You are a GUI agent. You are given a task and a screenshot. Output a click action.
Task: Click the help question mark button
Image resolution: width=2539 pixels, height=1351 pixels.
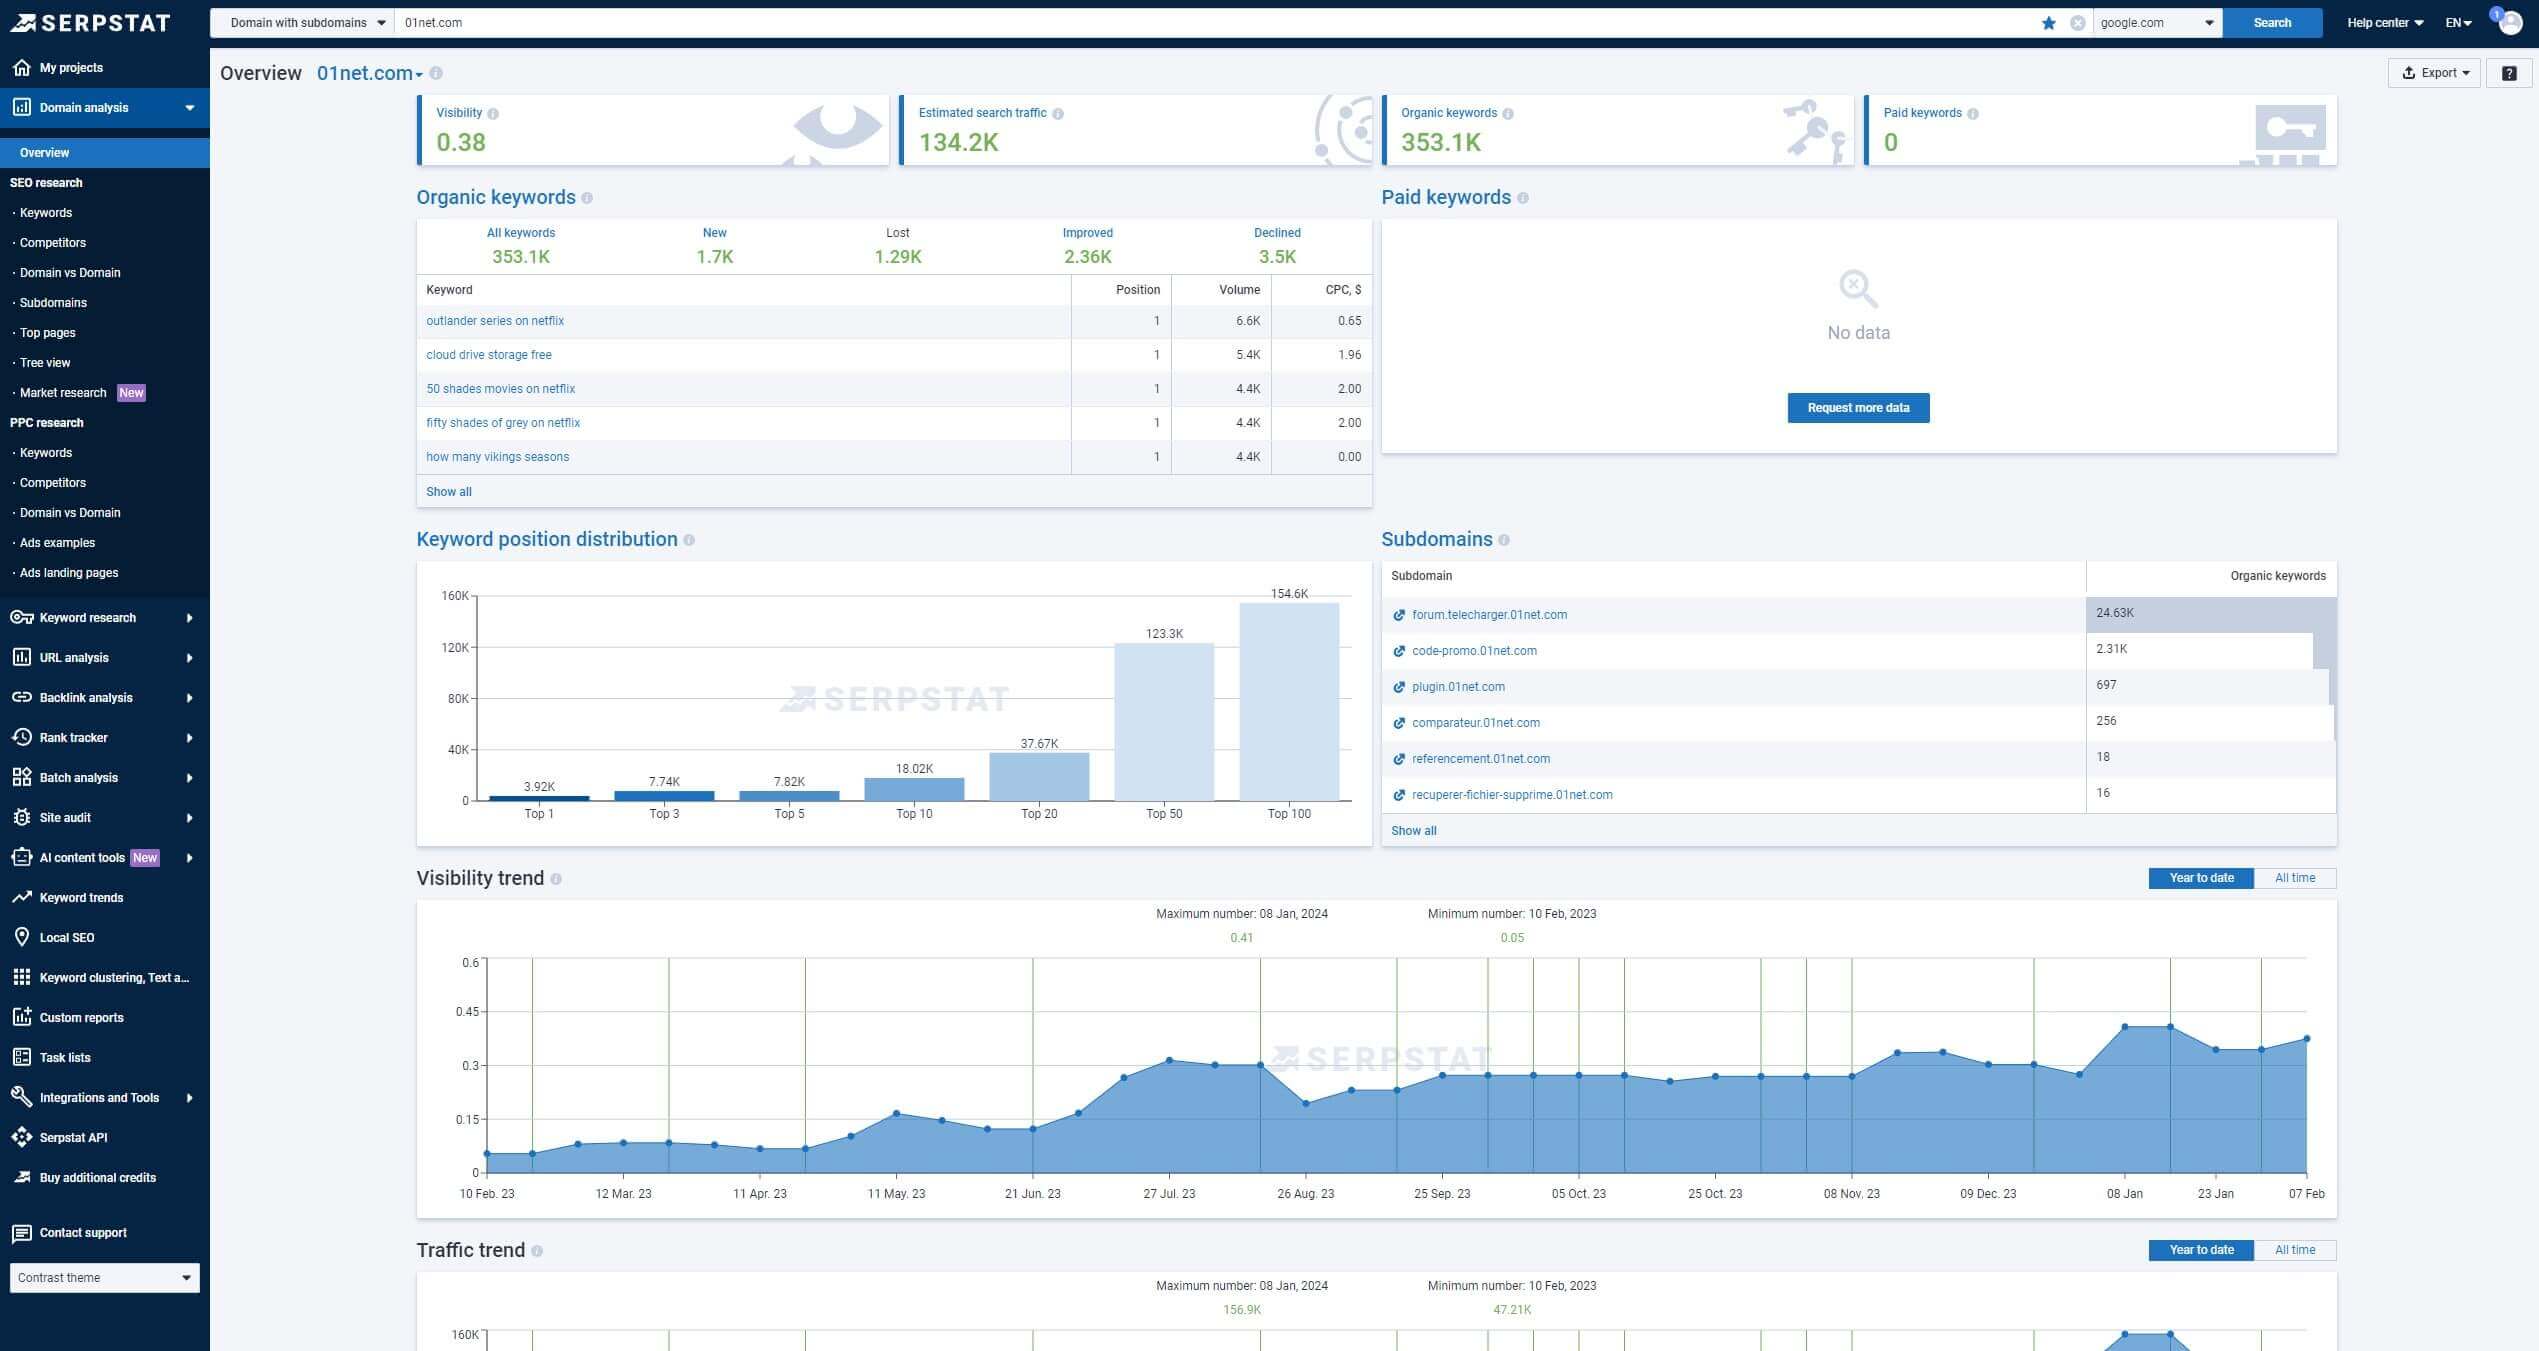pos(2509,73)
